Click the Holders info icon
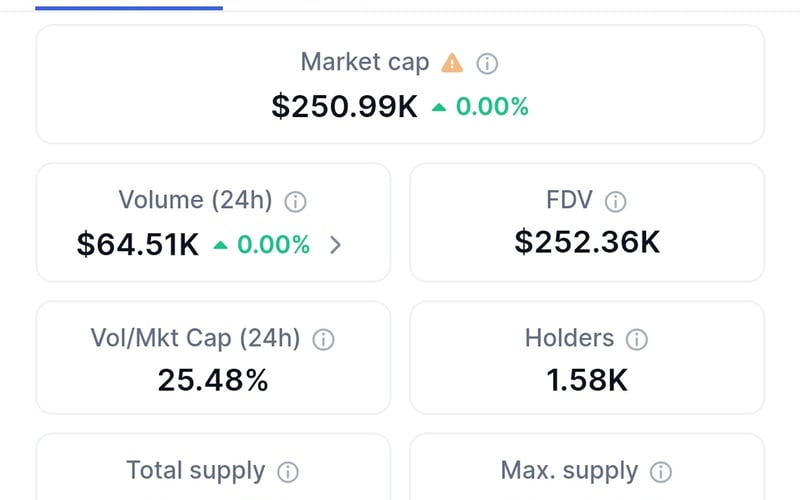This screenshot has width=800, height=500. tap(637, 339)
